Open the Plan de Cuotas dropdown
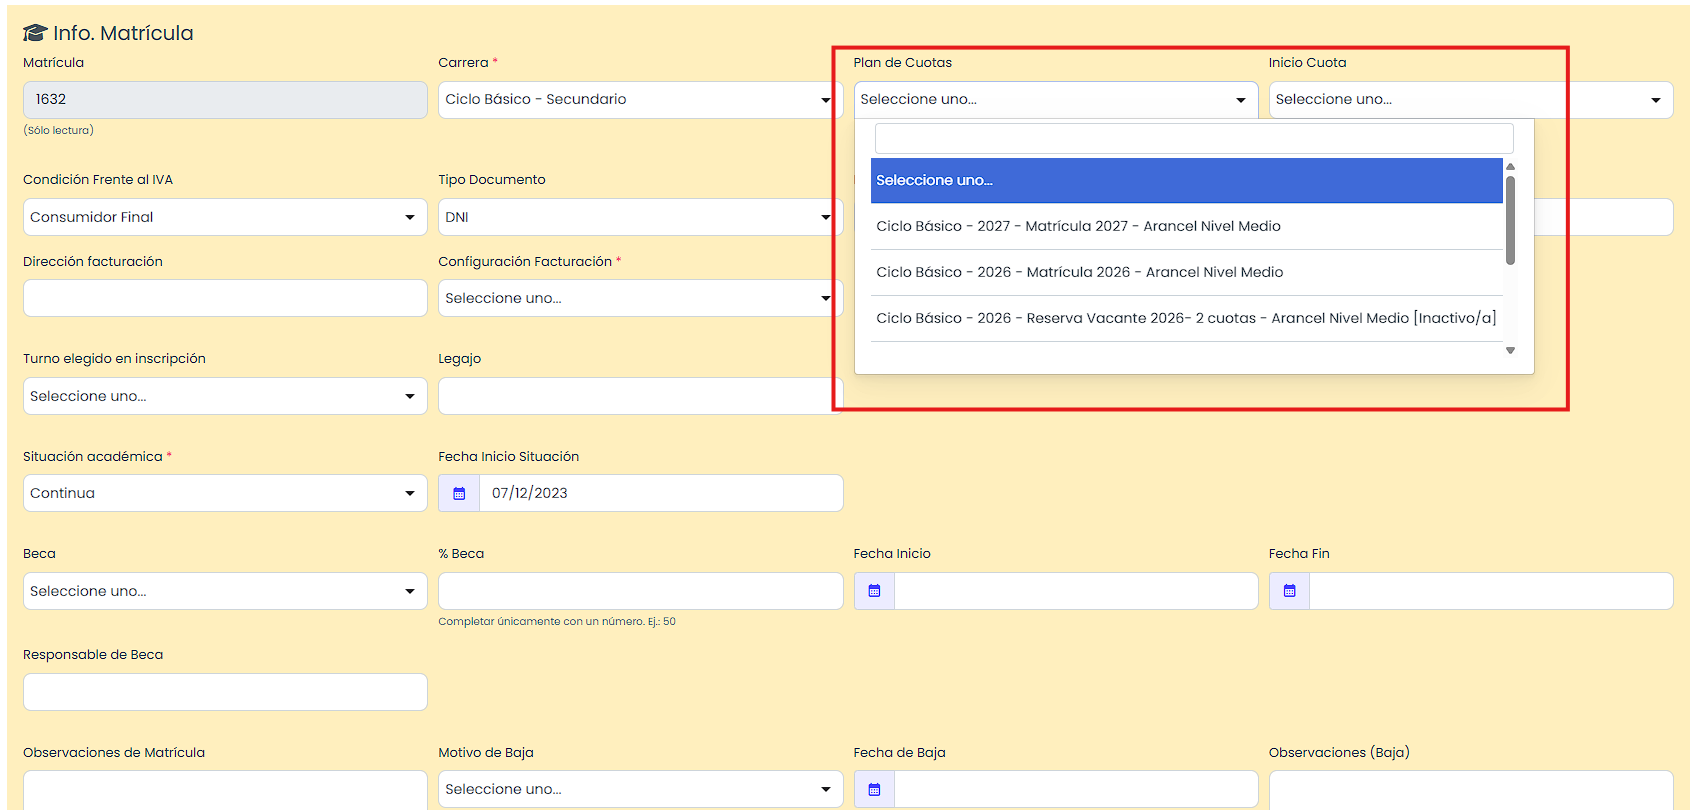The image size is (1706, 810). [x=1056, y=100]
